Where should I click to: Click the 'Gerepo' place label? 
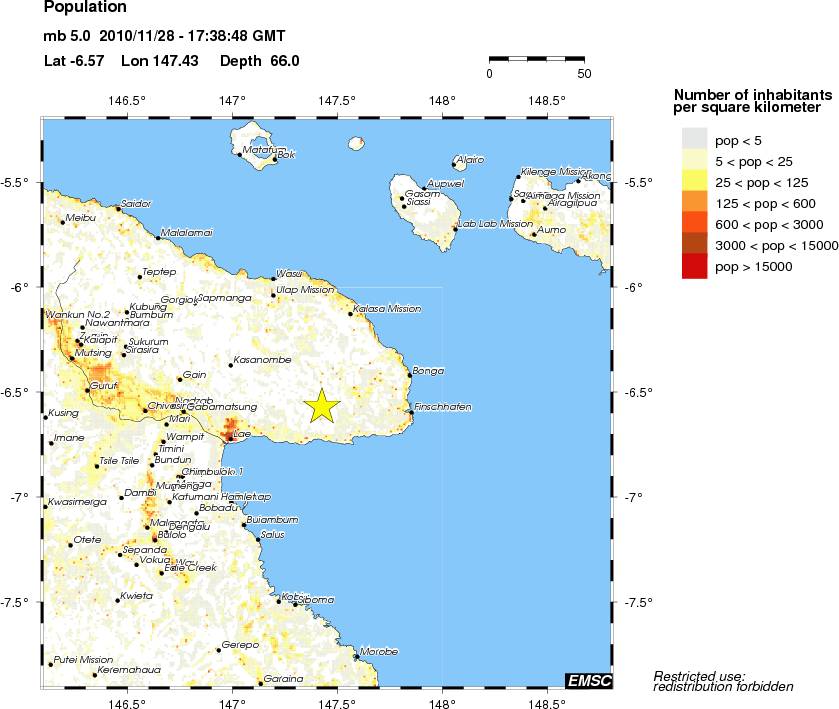click(x=240, y=645)
